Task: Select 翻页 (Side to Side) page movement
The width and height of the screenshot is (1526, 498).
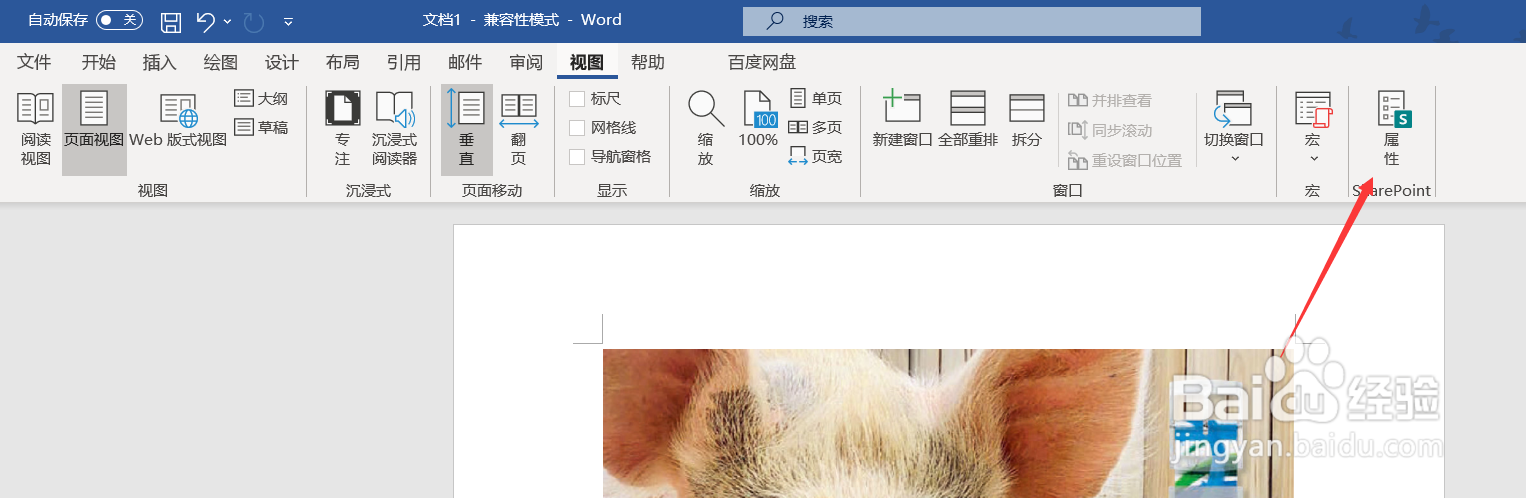Action: point(519,130)
